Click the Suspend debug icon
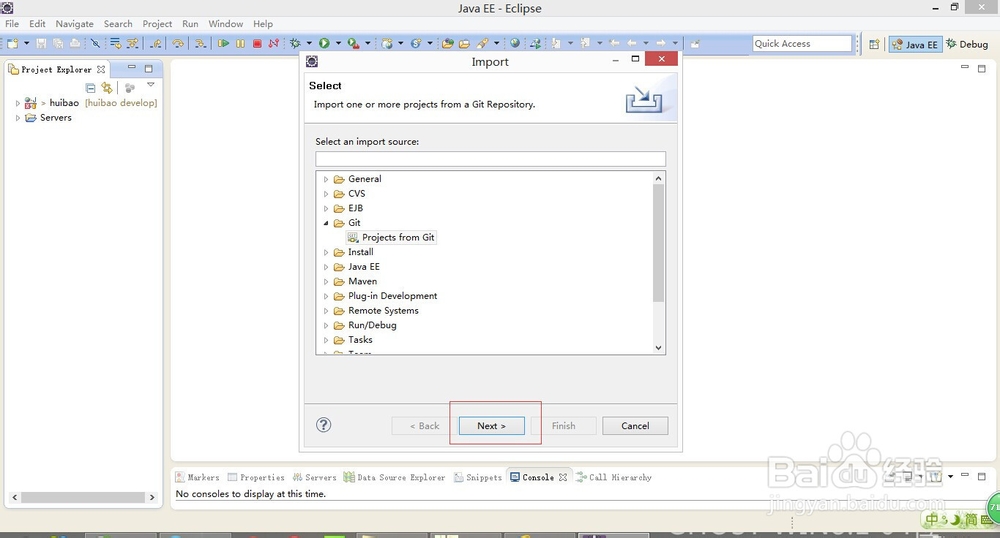This screenshot has width=1000, height=538. coord(240,43)
